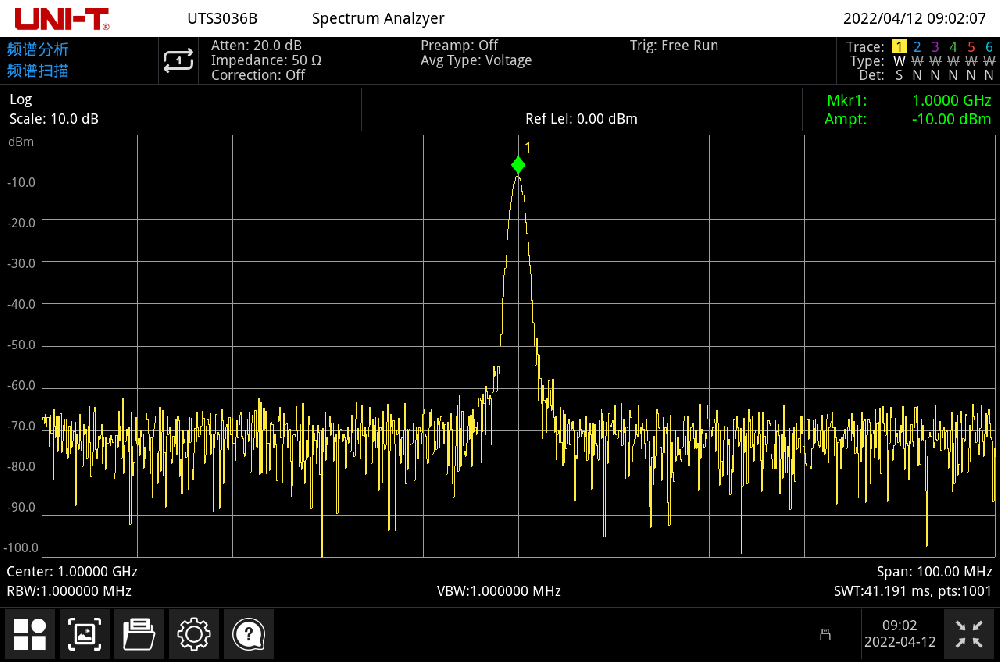
Task: Select trace 4 green indicator
Action: pos(953,47)
